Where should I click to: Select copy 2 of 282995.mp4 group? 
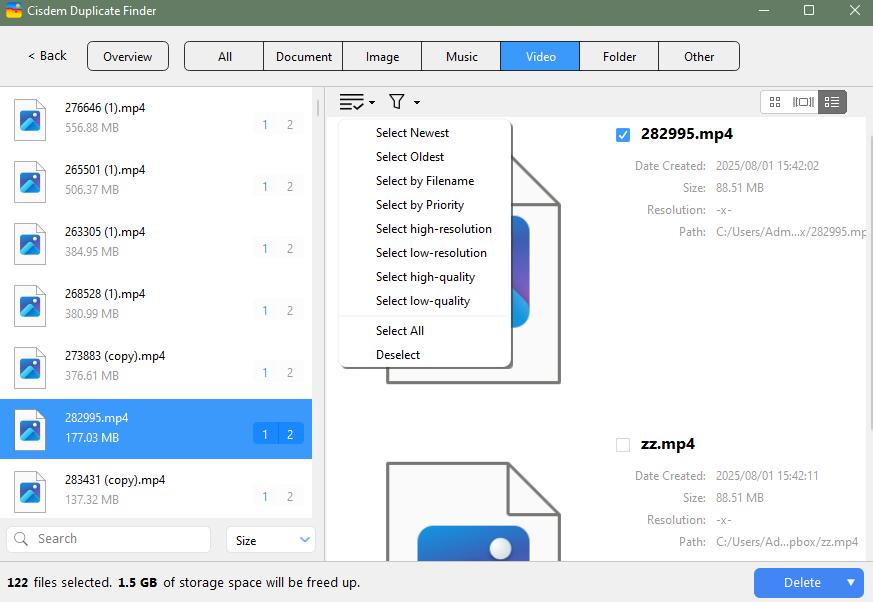(x=290, y=435)
